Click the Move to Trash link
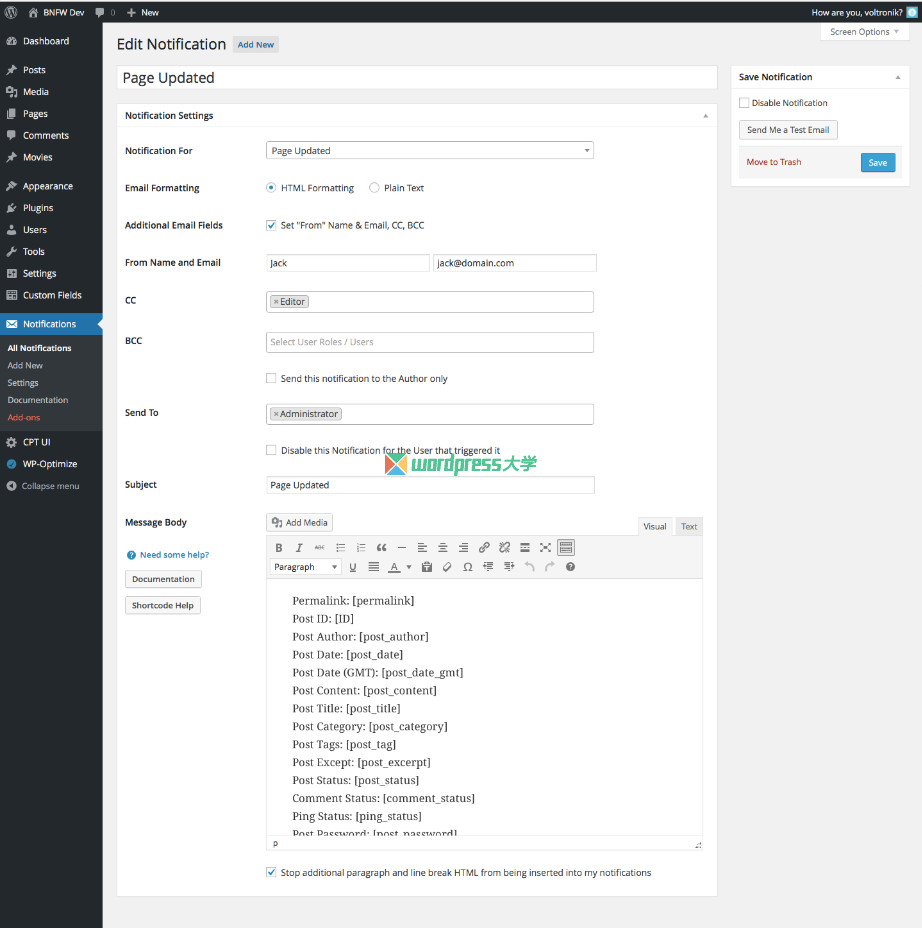Image resolution: width=922 pixels, height=928 pixels. coord(773,162)
